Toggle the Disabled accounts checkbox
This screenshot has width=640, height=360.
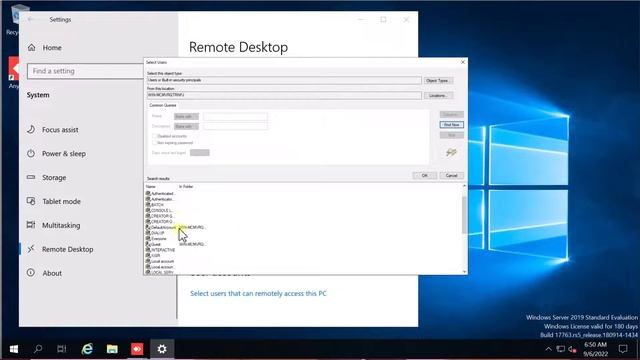155,136
